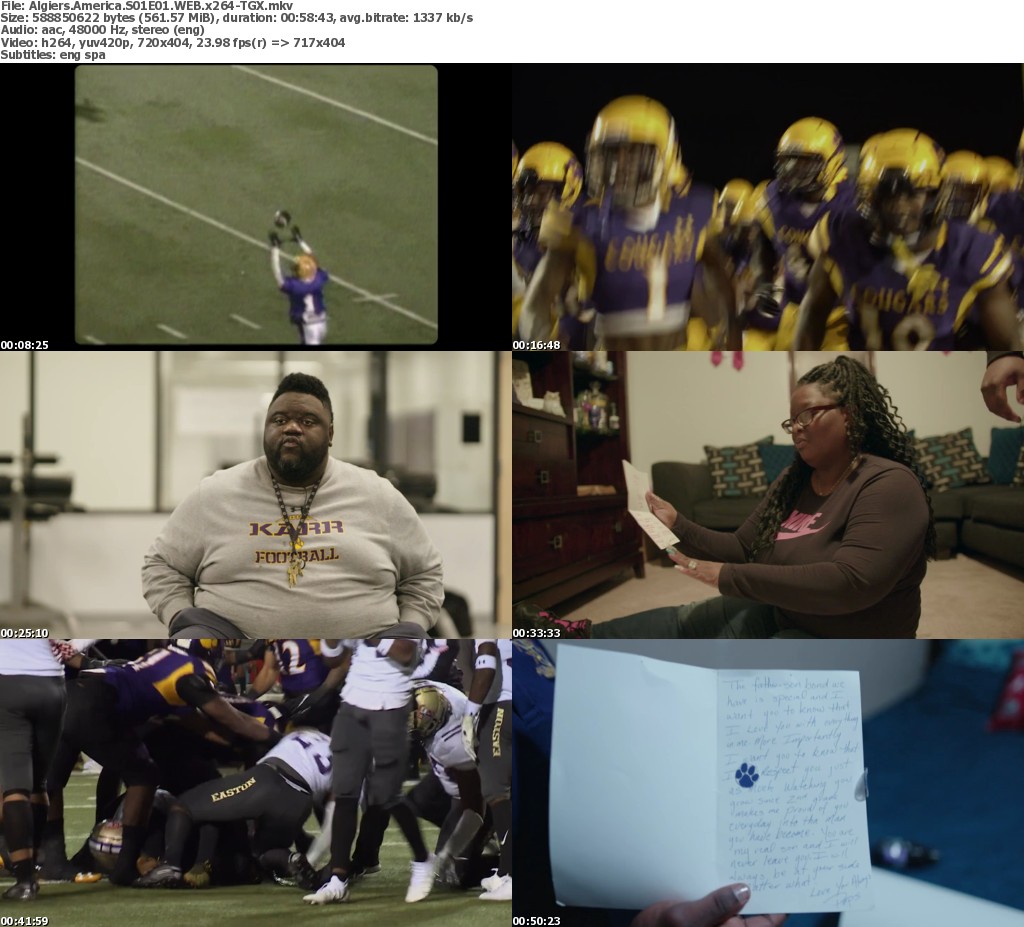Select the Video h264 resolution info line
This screenshot has width=1024, height=927.
172,43
